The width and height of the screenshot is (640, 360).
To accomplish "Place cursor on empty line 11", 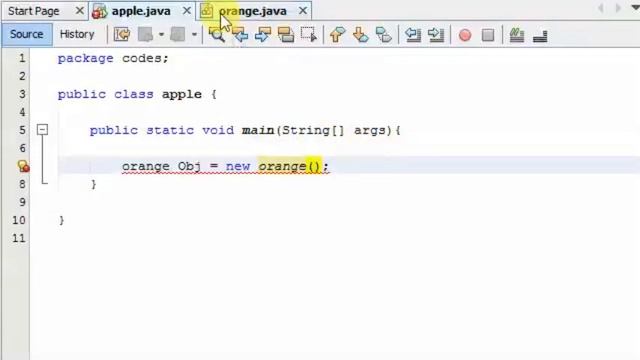I will click(335, 238).
